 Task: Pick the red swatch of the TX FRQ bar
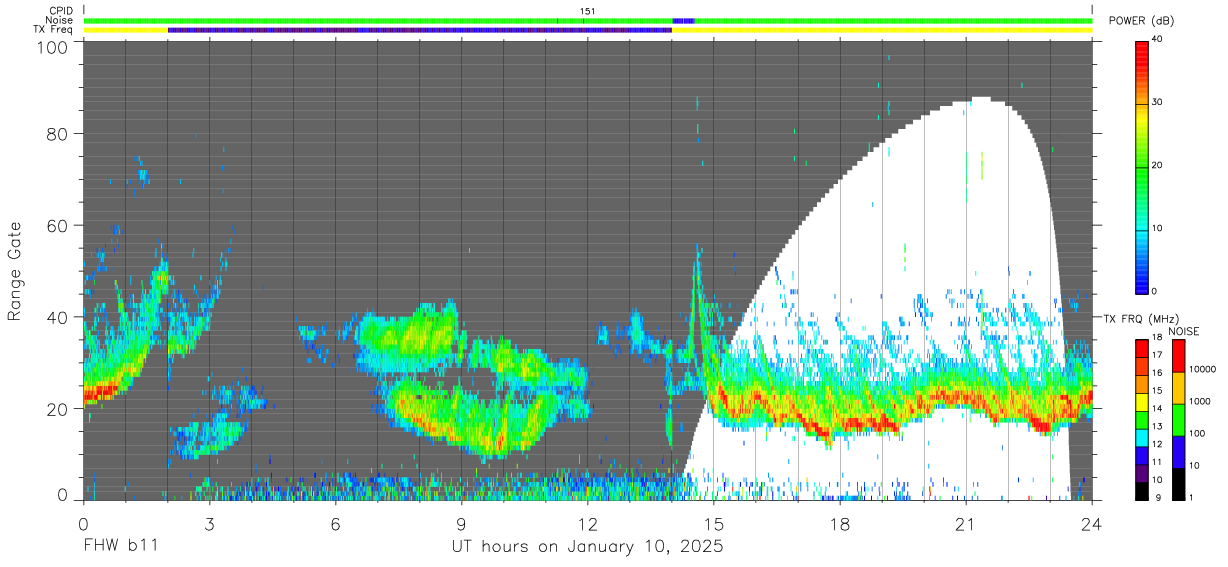[1142, 349]
